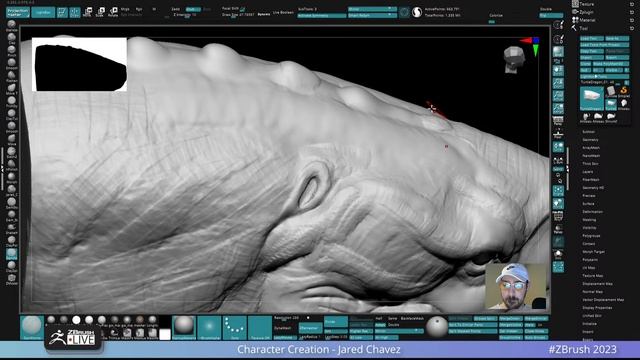
Task: Toggle Draw mode
Action: point(75,12)
